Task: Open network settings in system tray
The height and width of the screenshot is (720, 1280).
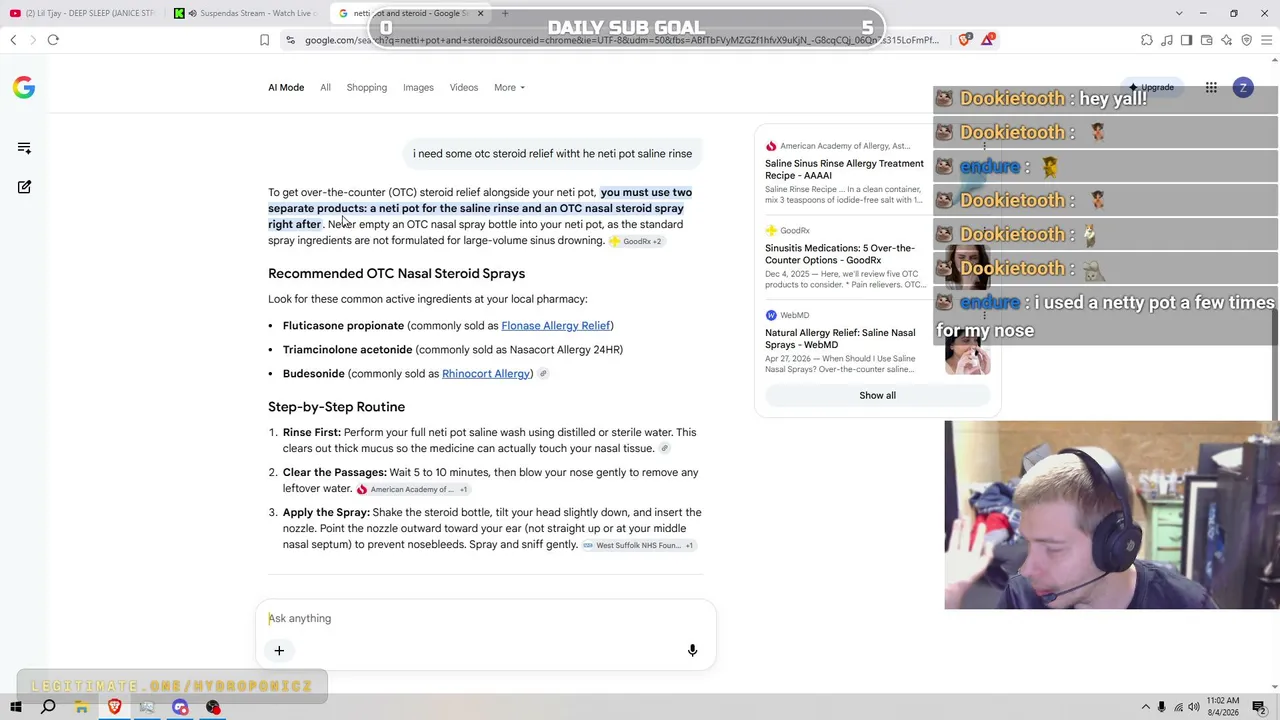Action: (1178, 708)
